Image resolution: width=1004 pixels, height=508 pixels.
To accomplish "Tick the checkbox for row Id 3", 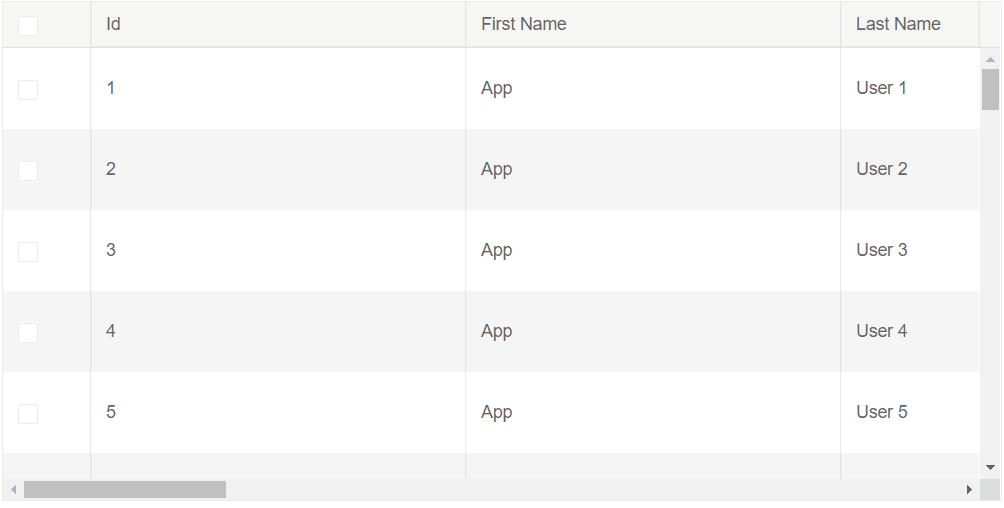I will pos(28,252).
